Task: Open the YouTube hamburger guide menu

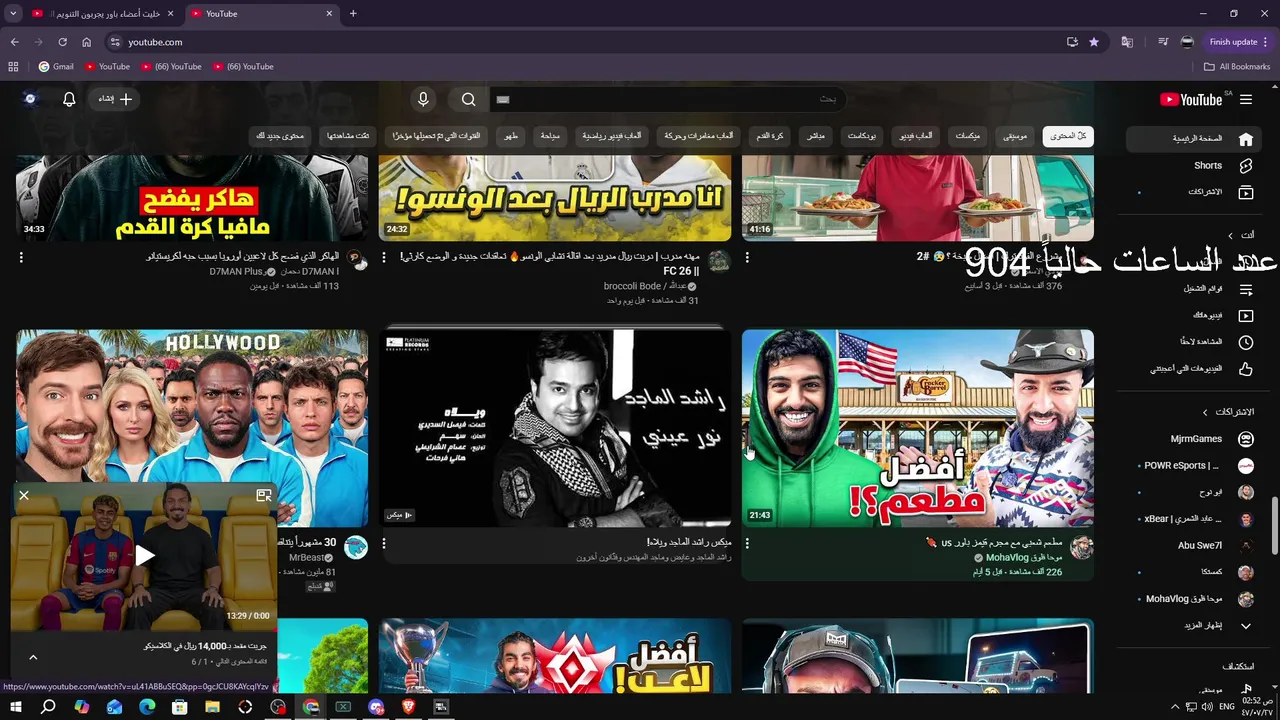Action: click(x=1245, y=99)
